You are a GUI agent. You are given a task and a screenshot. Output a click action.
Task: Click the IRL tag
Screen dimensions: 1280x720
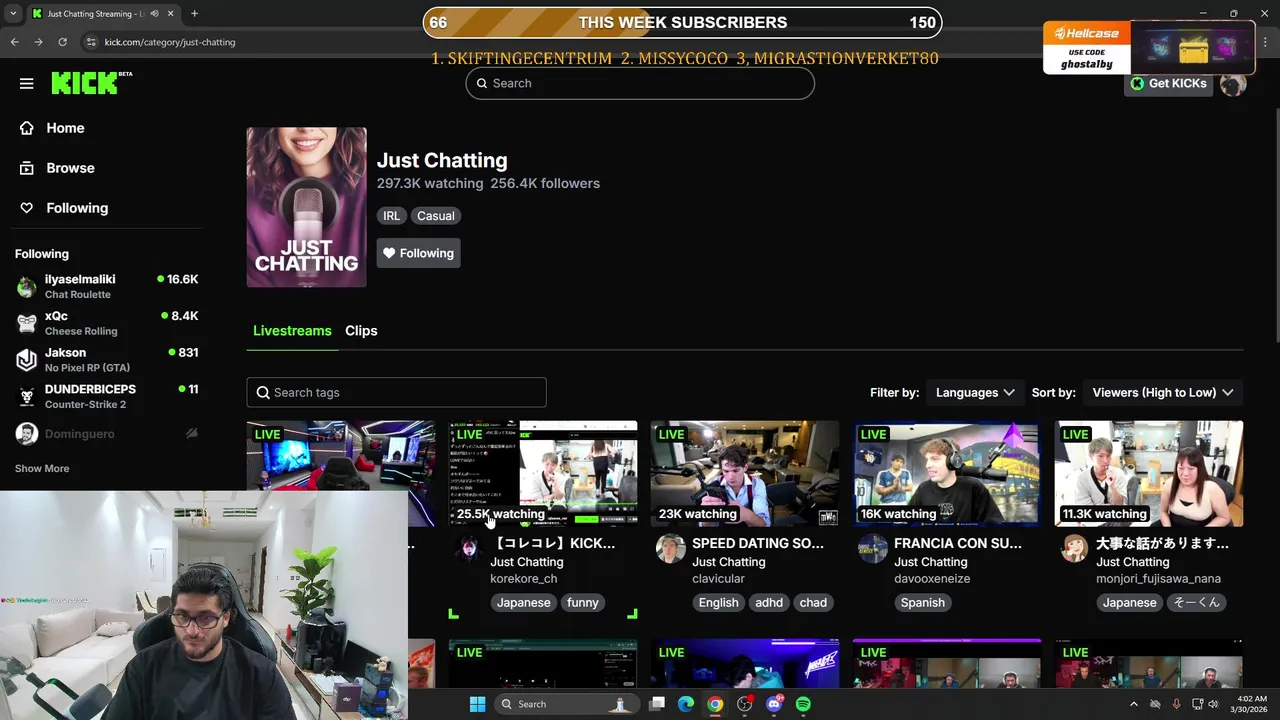(x=391, y=216)
